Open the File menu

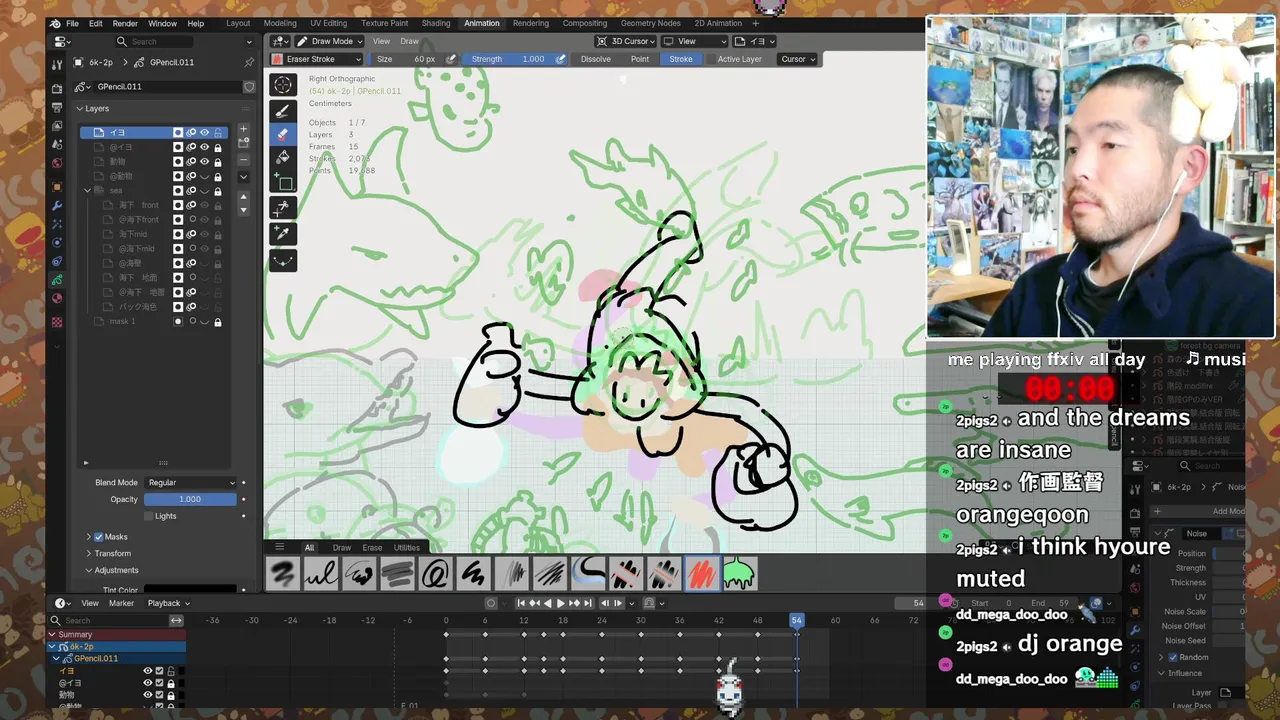click(x=72, y=23)
